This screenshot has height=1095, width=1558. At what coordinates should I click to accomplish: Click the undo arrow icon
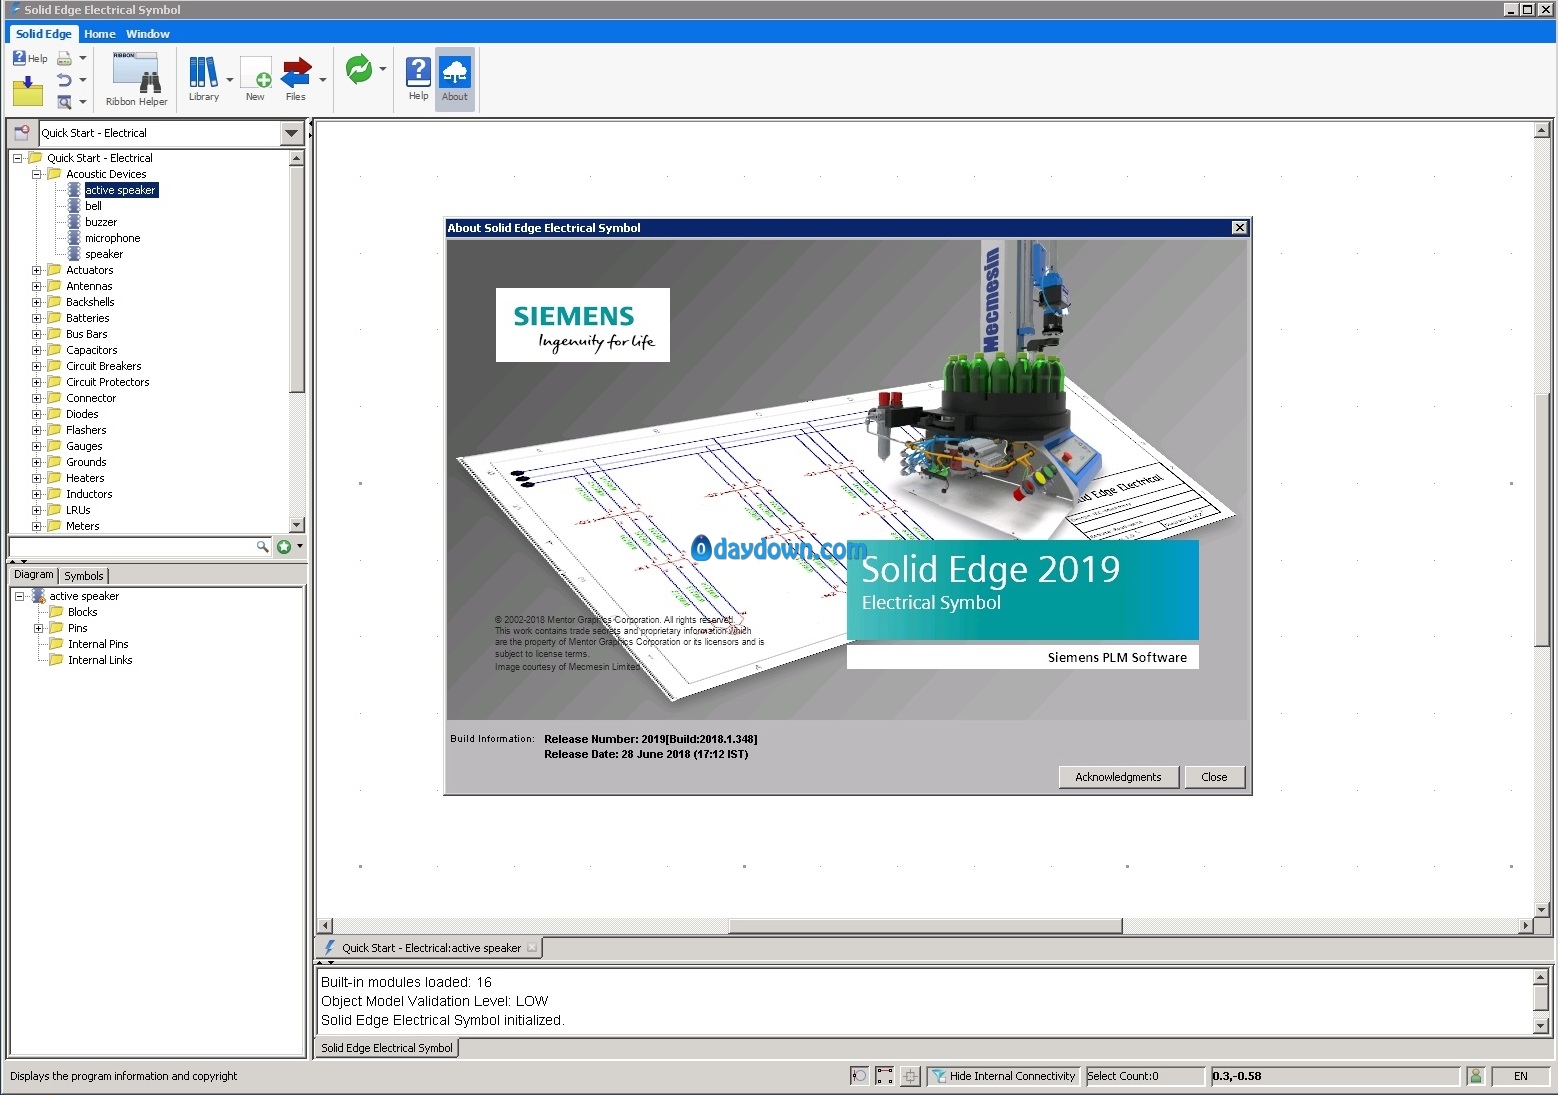pos(64,80)
